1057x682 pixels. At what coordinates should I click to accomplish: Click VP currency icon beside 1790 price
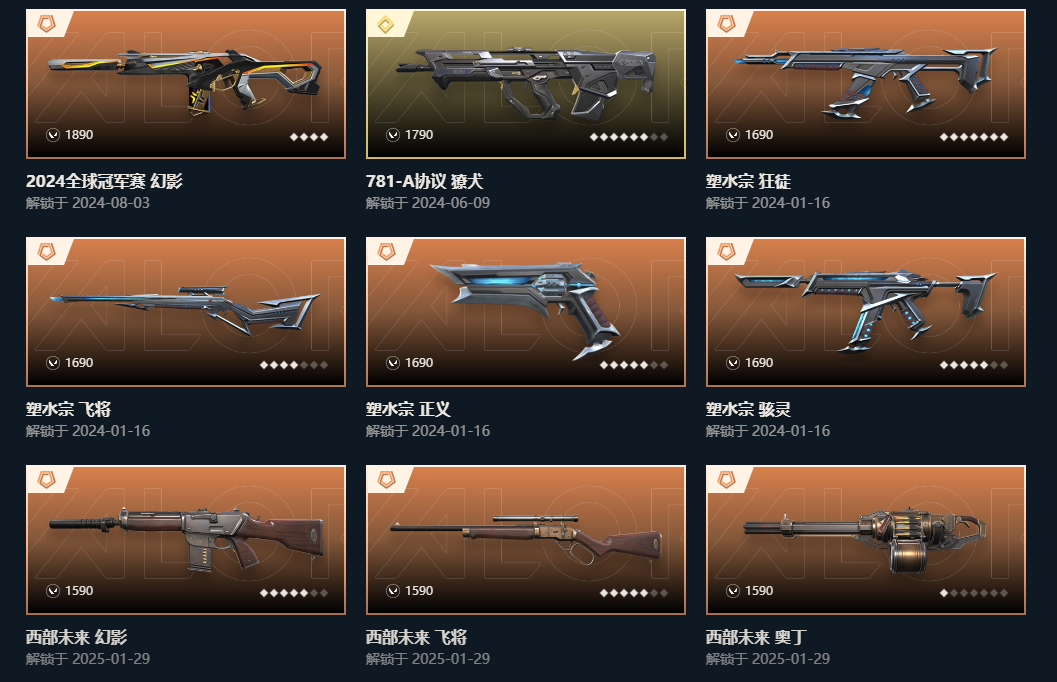pyautogui.click(x=393, y=135)
